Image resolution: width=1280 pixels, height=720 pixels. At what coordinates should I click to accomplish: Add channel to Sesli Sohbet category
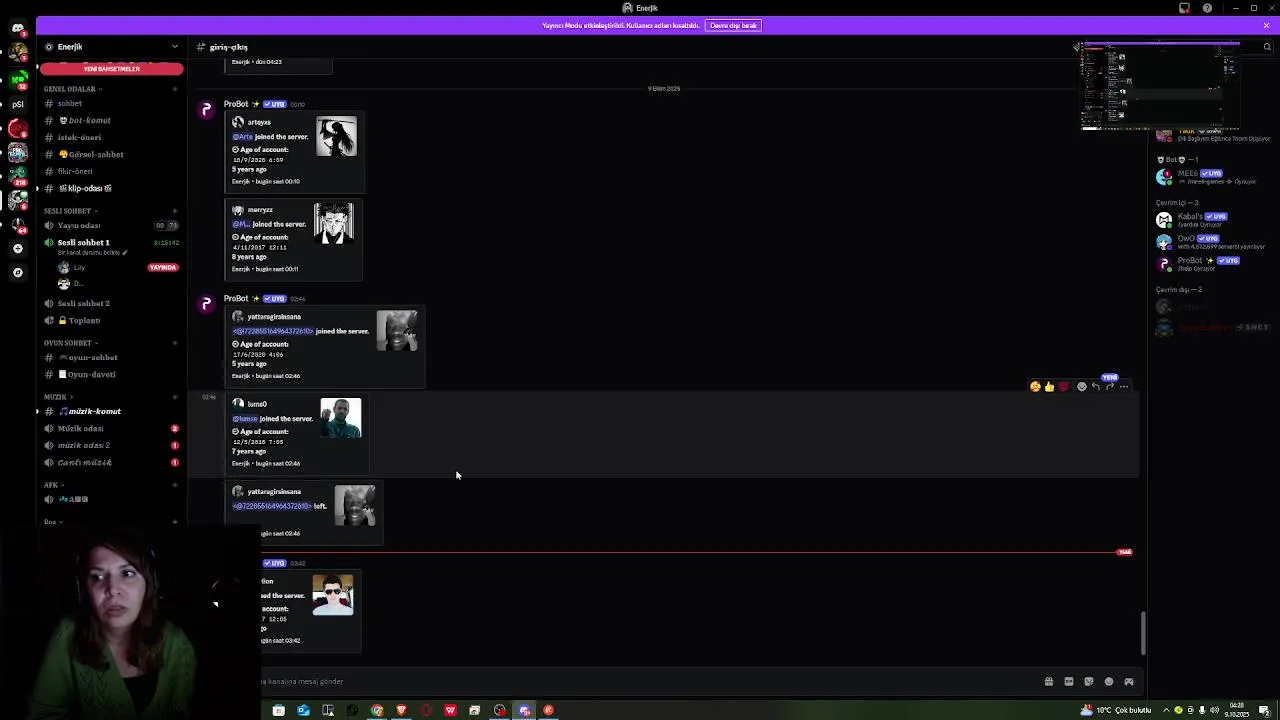point(174,211)
